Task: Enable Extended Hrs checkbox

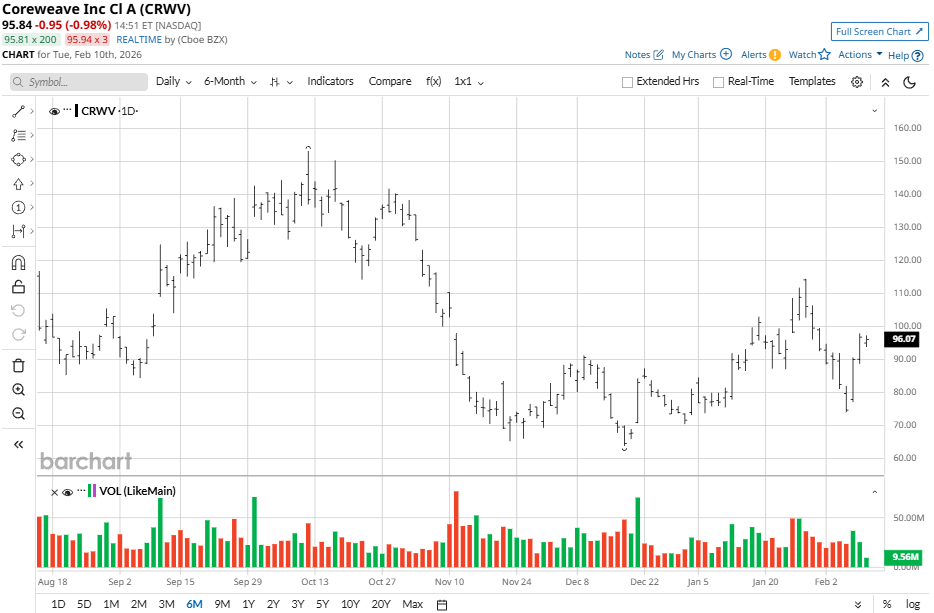Action: (x=627, y=82)
